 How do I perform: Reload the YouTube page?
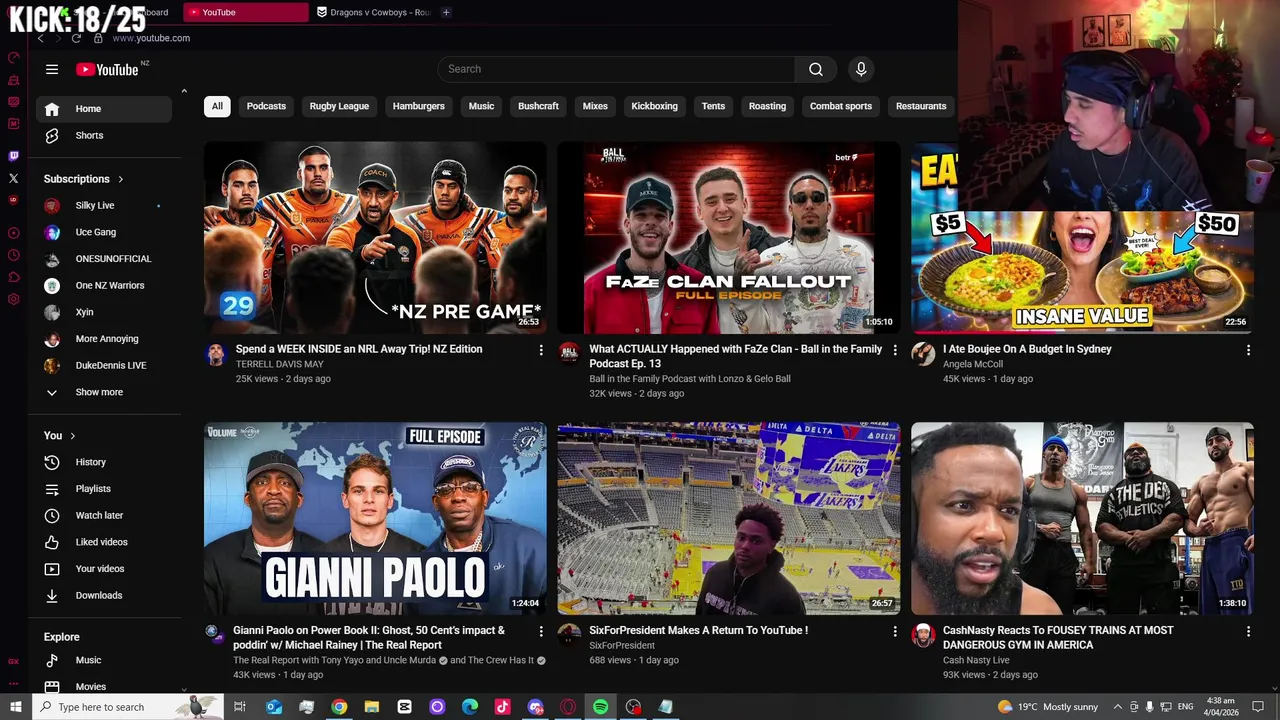[76, 38]
